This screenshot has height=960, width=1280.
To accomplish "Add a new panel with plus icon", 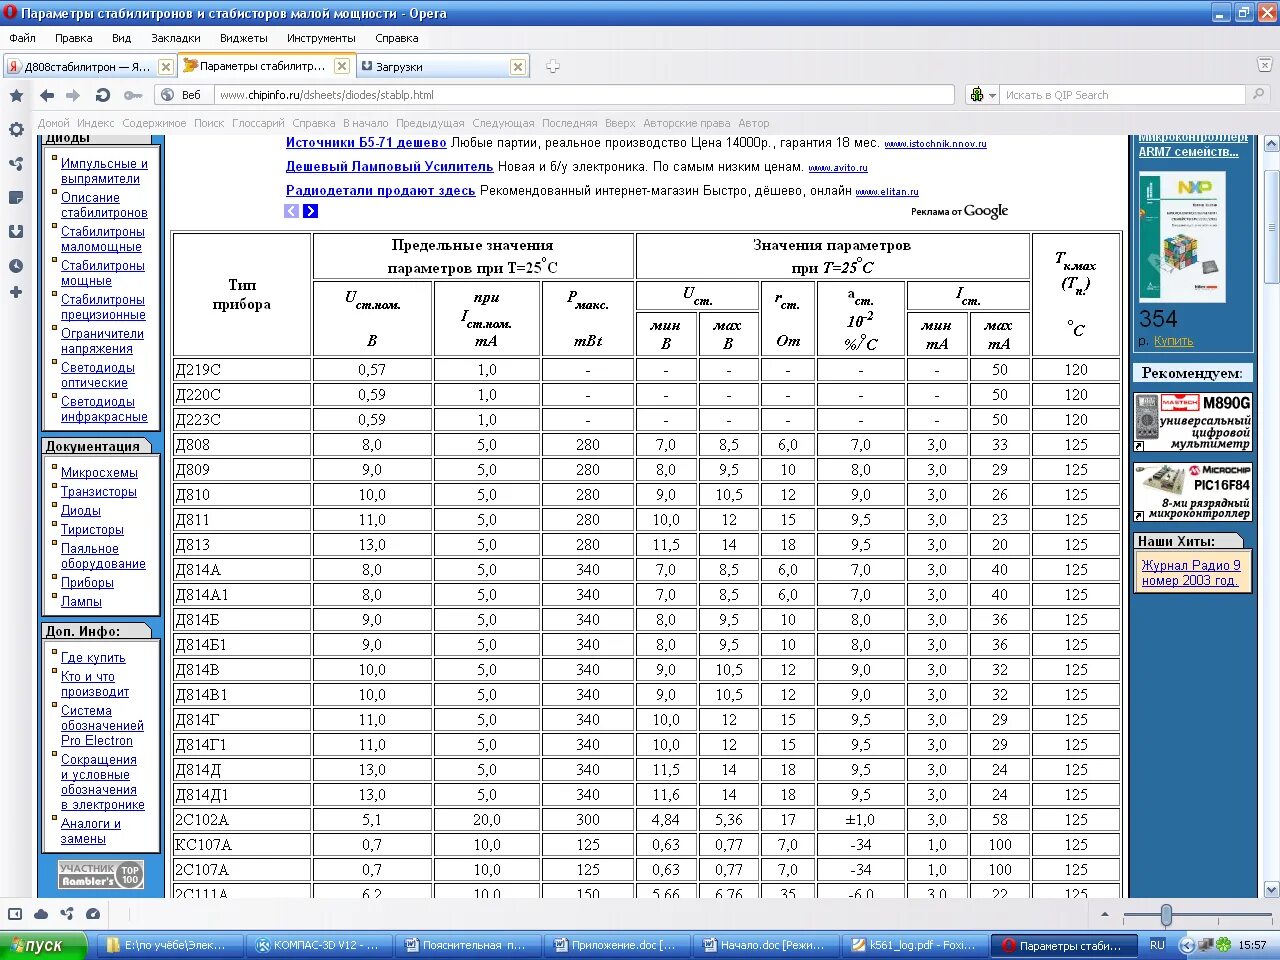I will point(16,292).
